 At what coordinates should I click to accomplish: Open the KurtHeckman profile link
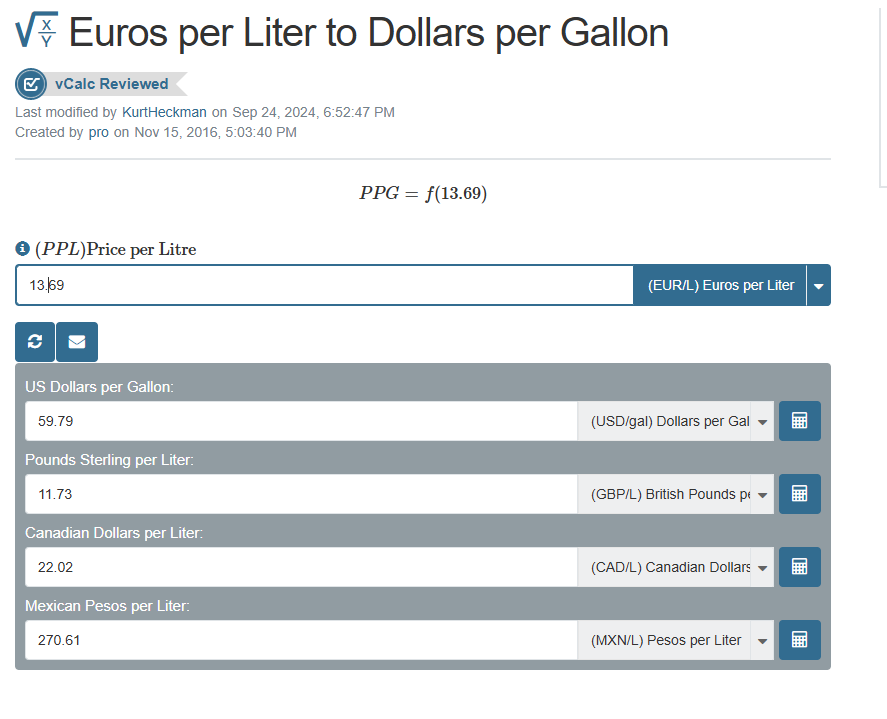[164, 112]
